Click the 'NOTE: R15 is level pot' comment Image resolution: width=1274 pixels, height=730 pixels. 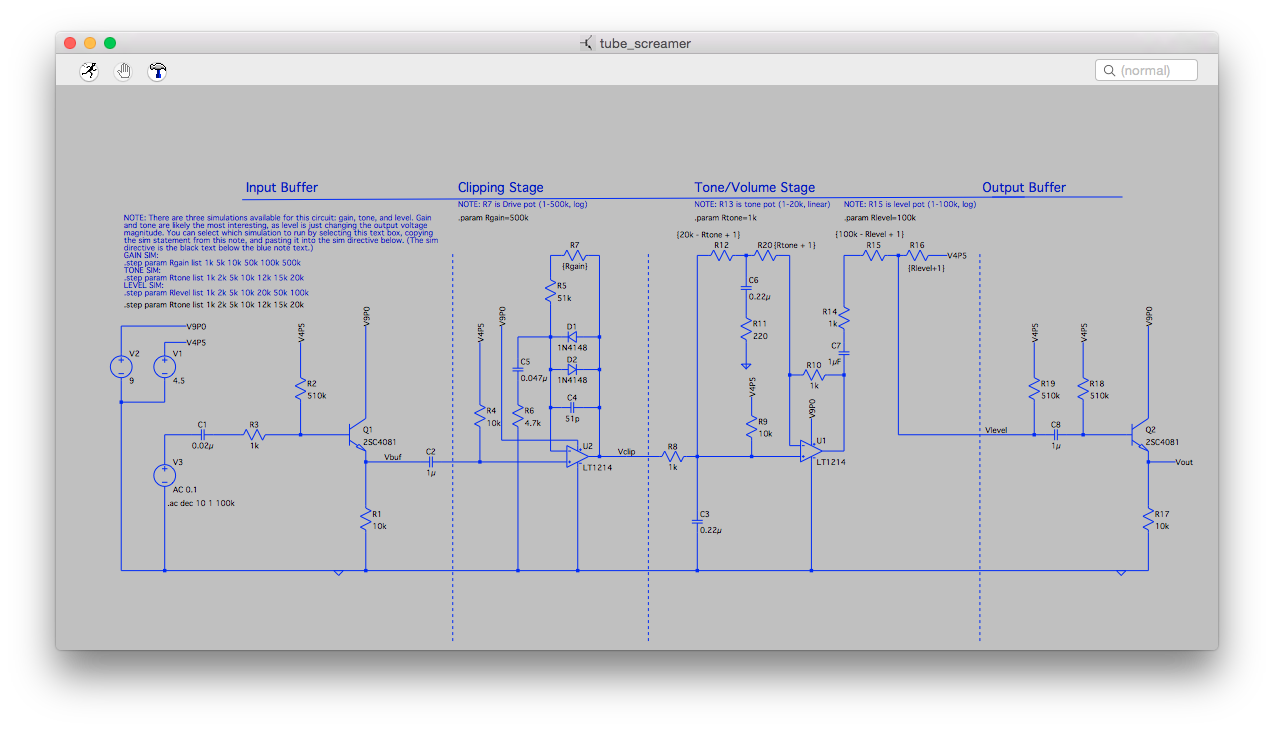tap(910, 204)
